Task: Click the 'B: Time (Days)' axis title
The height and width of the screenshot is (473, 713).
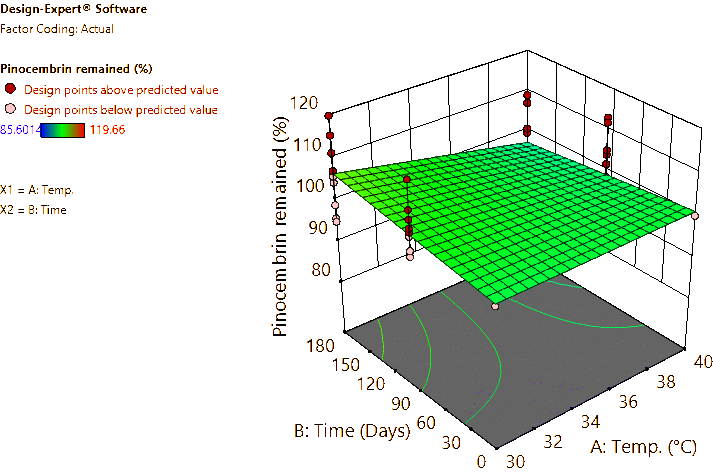Action: [351, 431]
